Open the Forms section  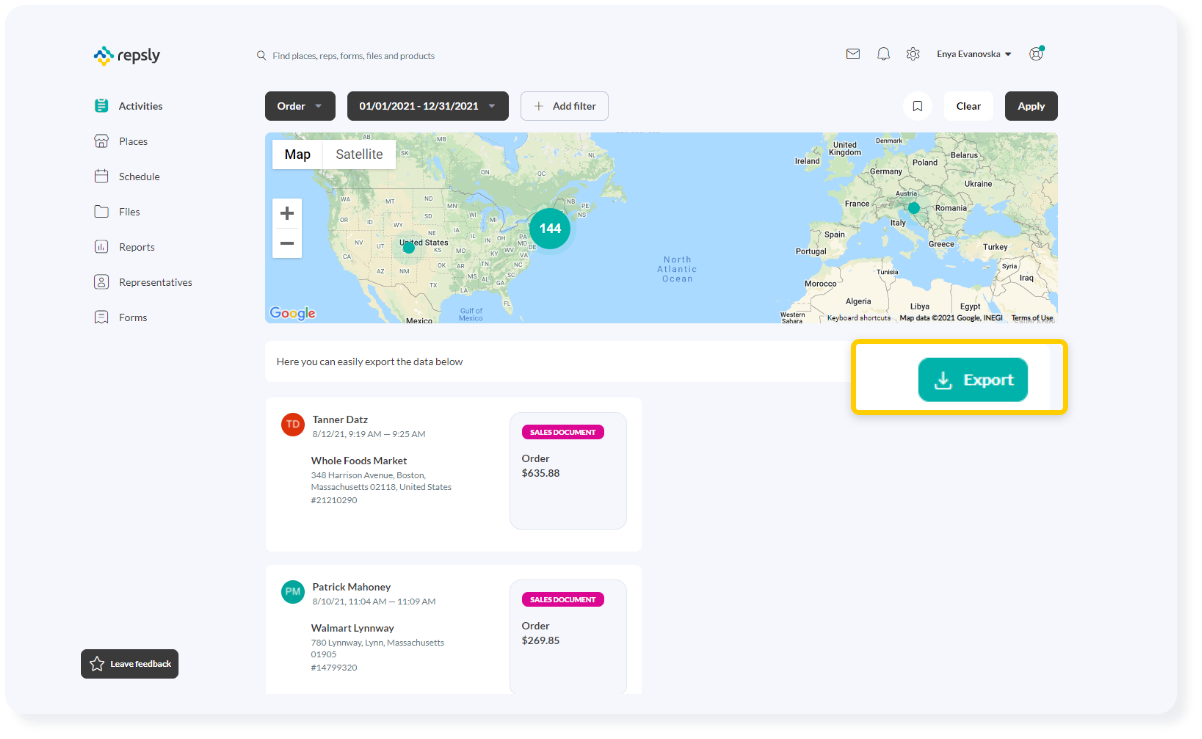click(120, 317)
